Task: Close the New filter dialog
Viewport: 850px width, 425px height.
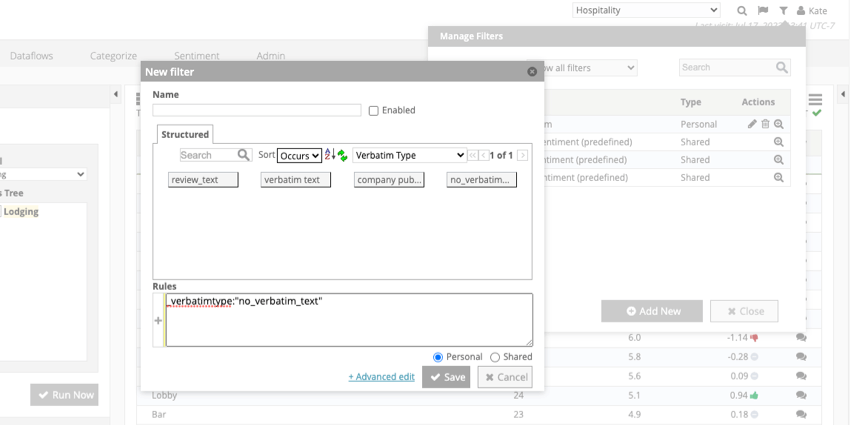Action: [x=532, y=72]
